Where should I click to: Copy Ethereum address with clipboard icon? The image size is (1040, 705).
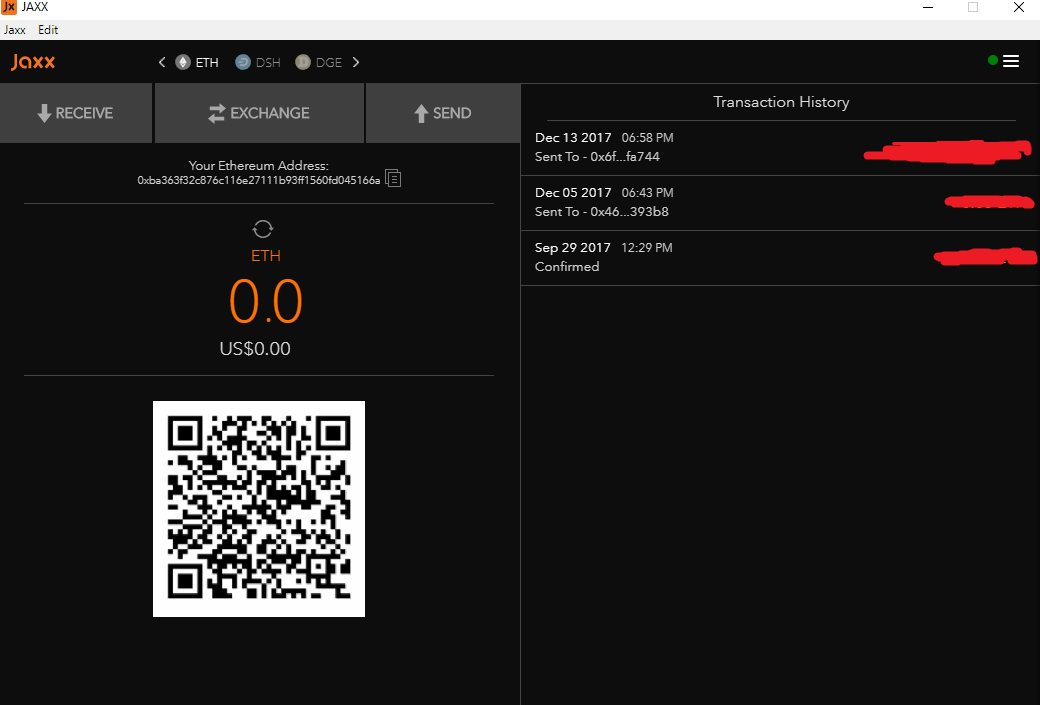point(393,178)
